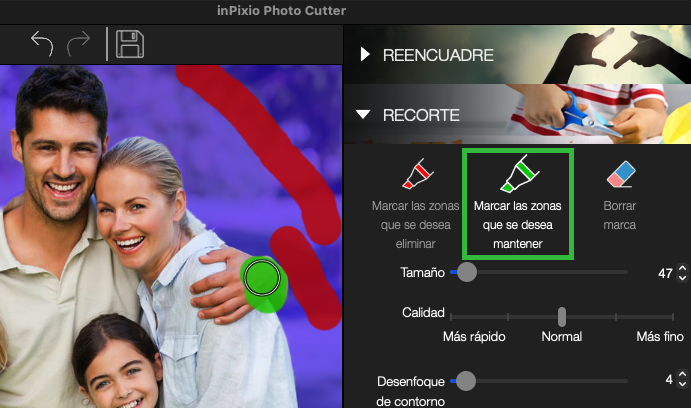
Task: Click the 'Desenfoque de contorno' label
Action: pyautogui.click(x=411, y=391)
